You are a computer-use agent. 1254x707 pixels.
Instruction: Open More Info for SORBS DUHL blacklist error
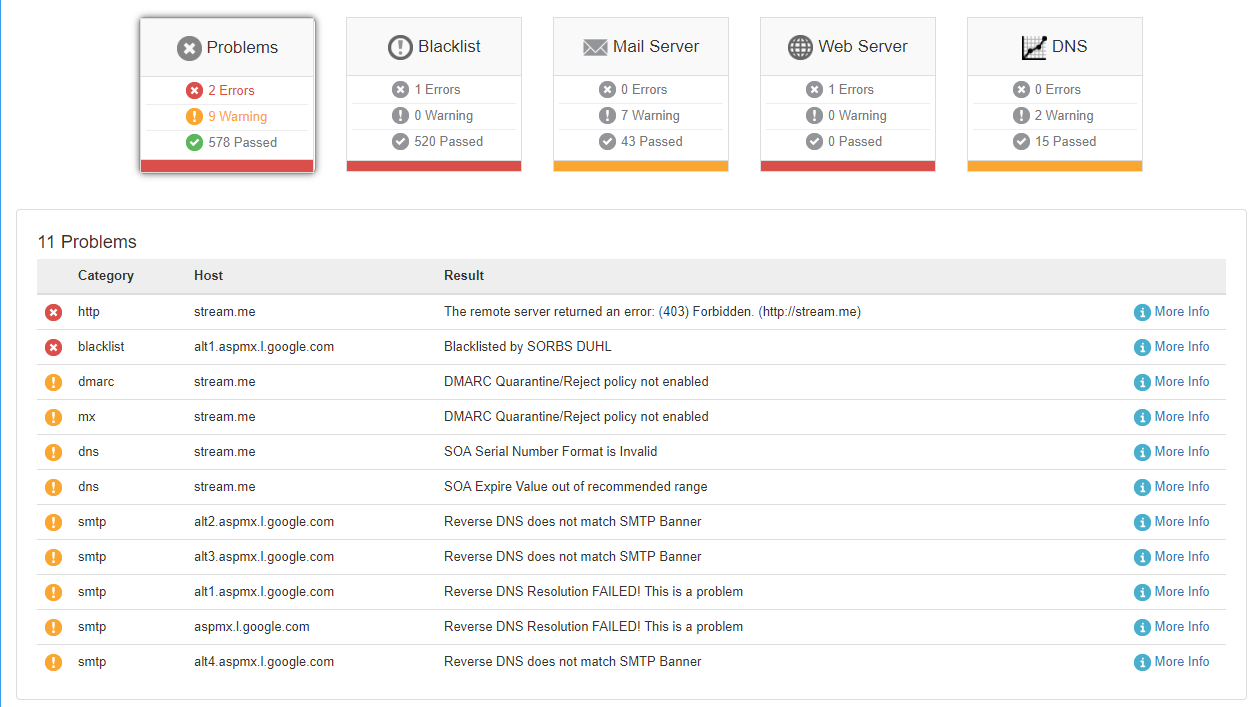1172,347
